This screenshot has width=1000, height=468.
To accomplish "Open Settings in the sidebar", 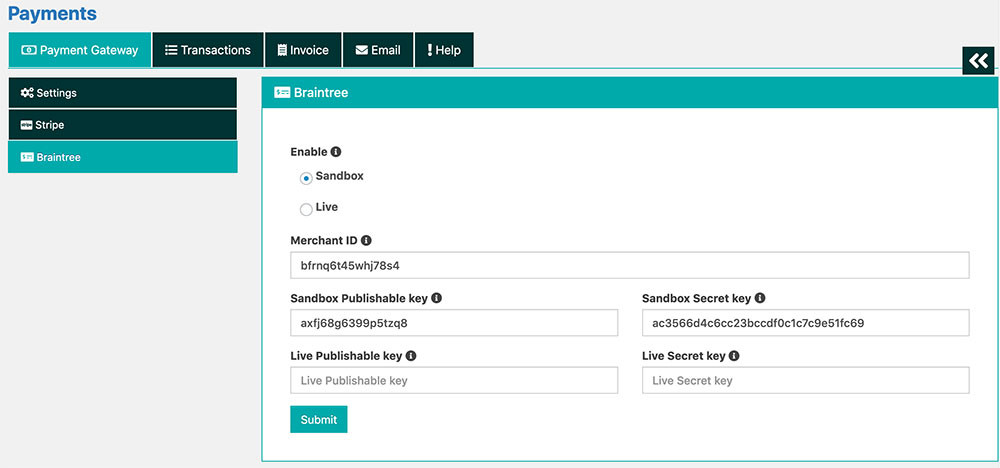I will tap(122, 93).
